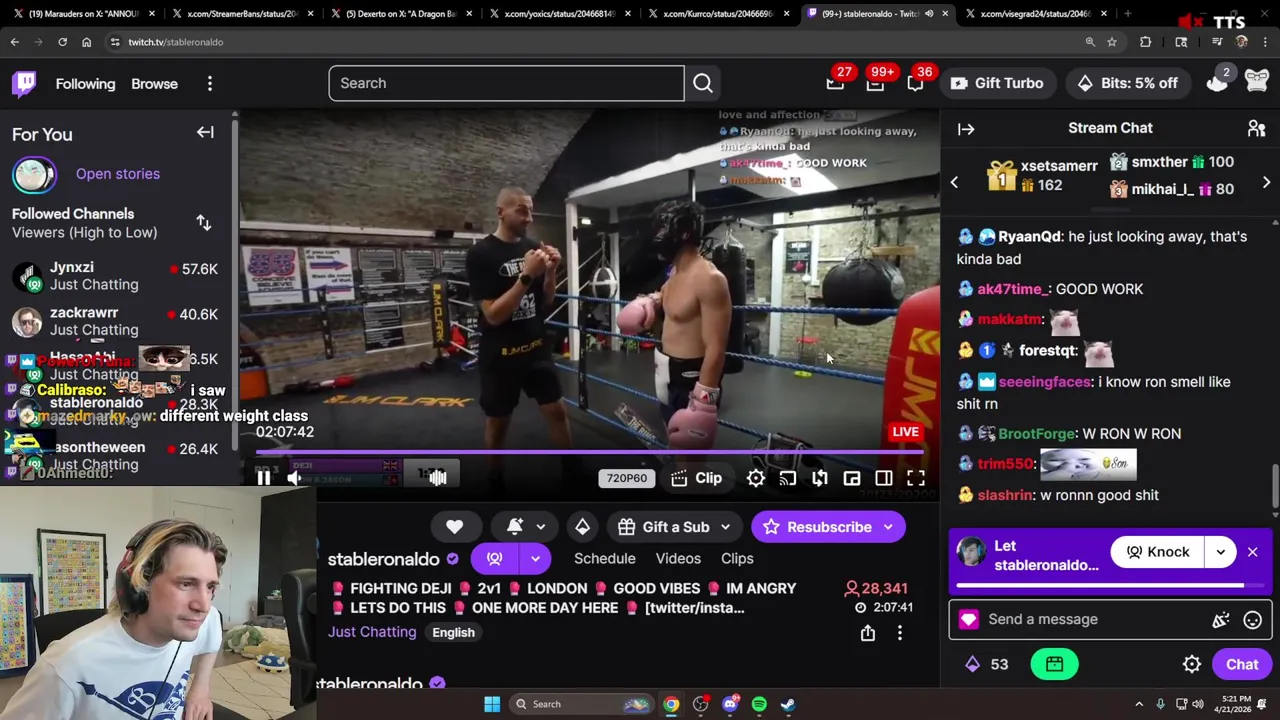Screen dimensions: 1280x720
Task: Show previous gifters in the leaderboard
Action: (954, 183)
